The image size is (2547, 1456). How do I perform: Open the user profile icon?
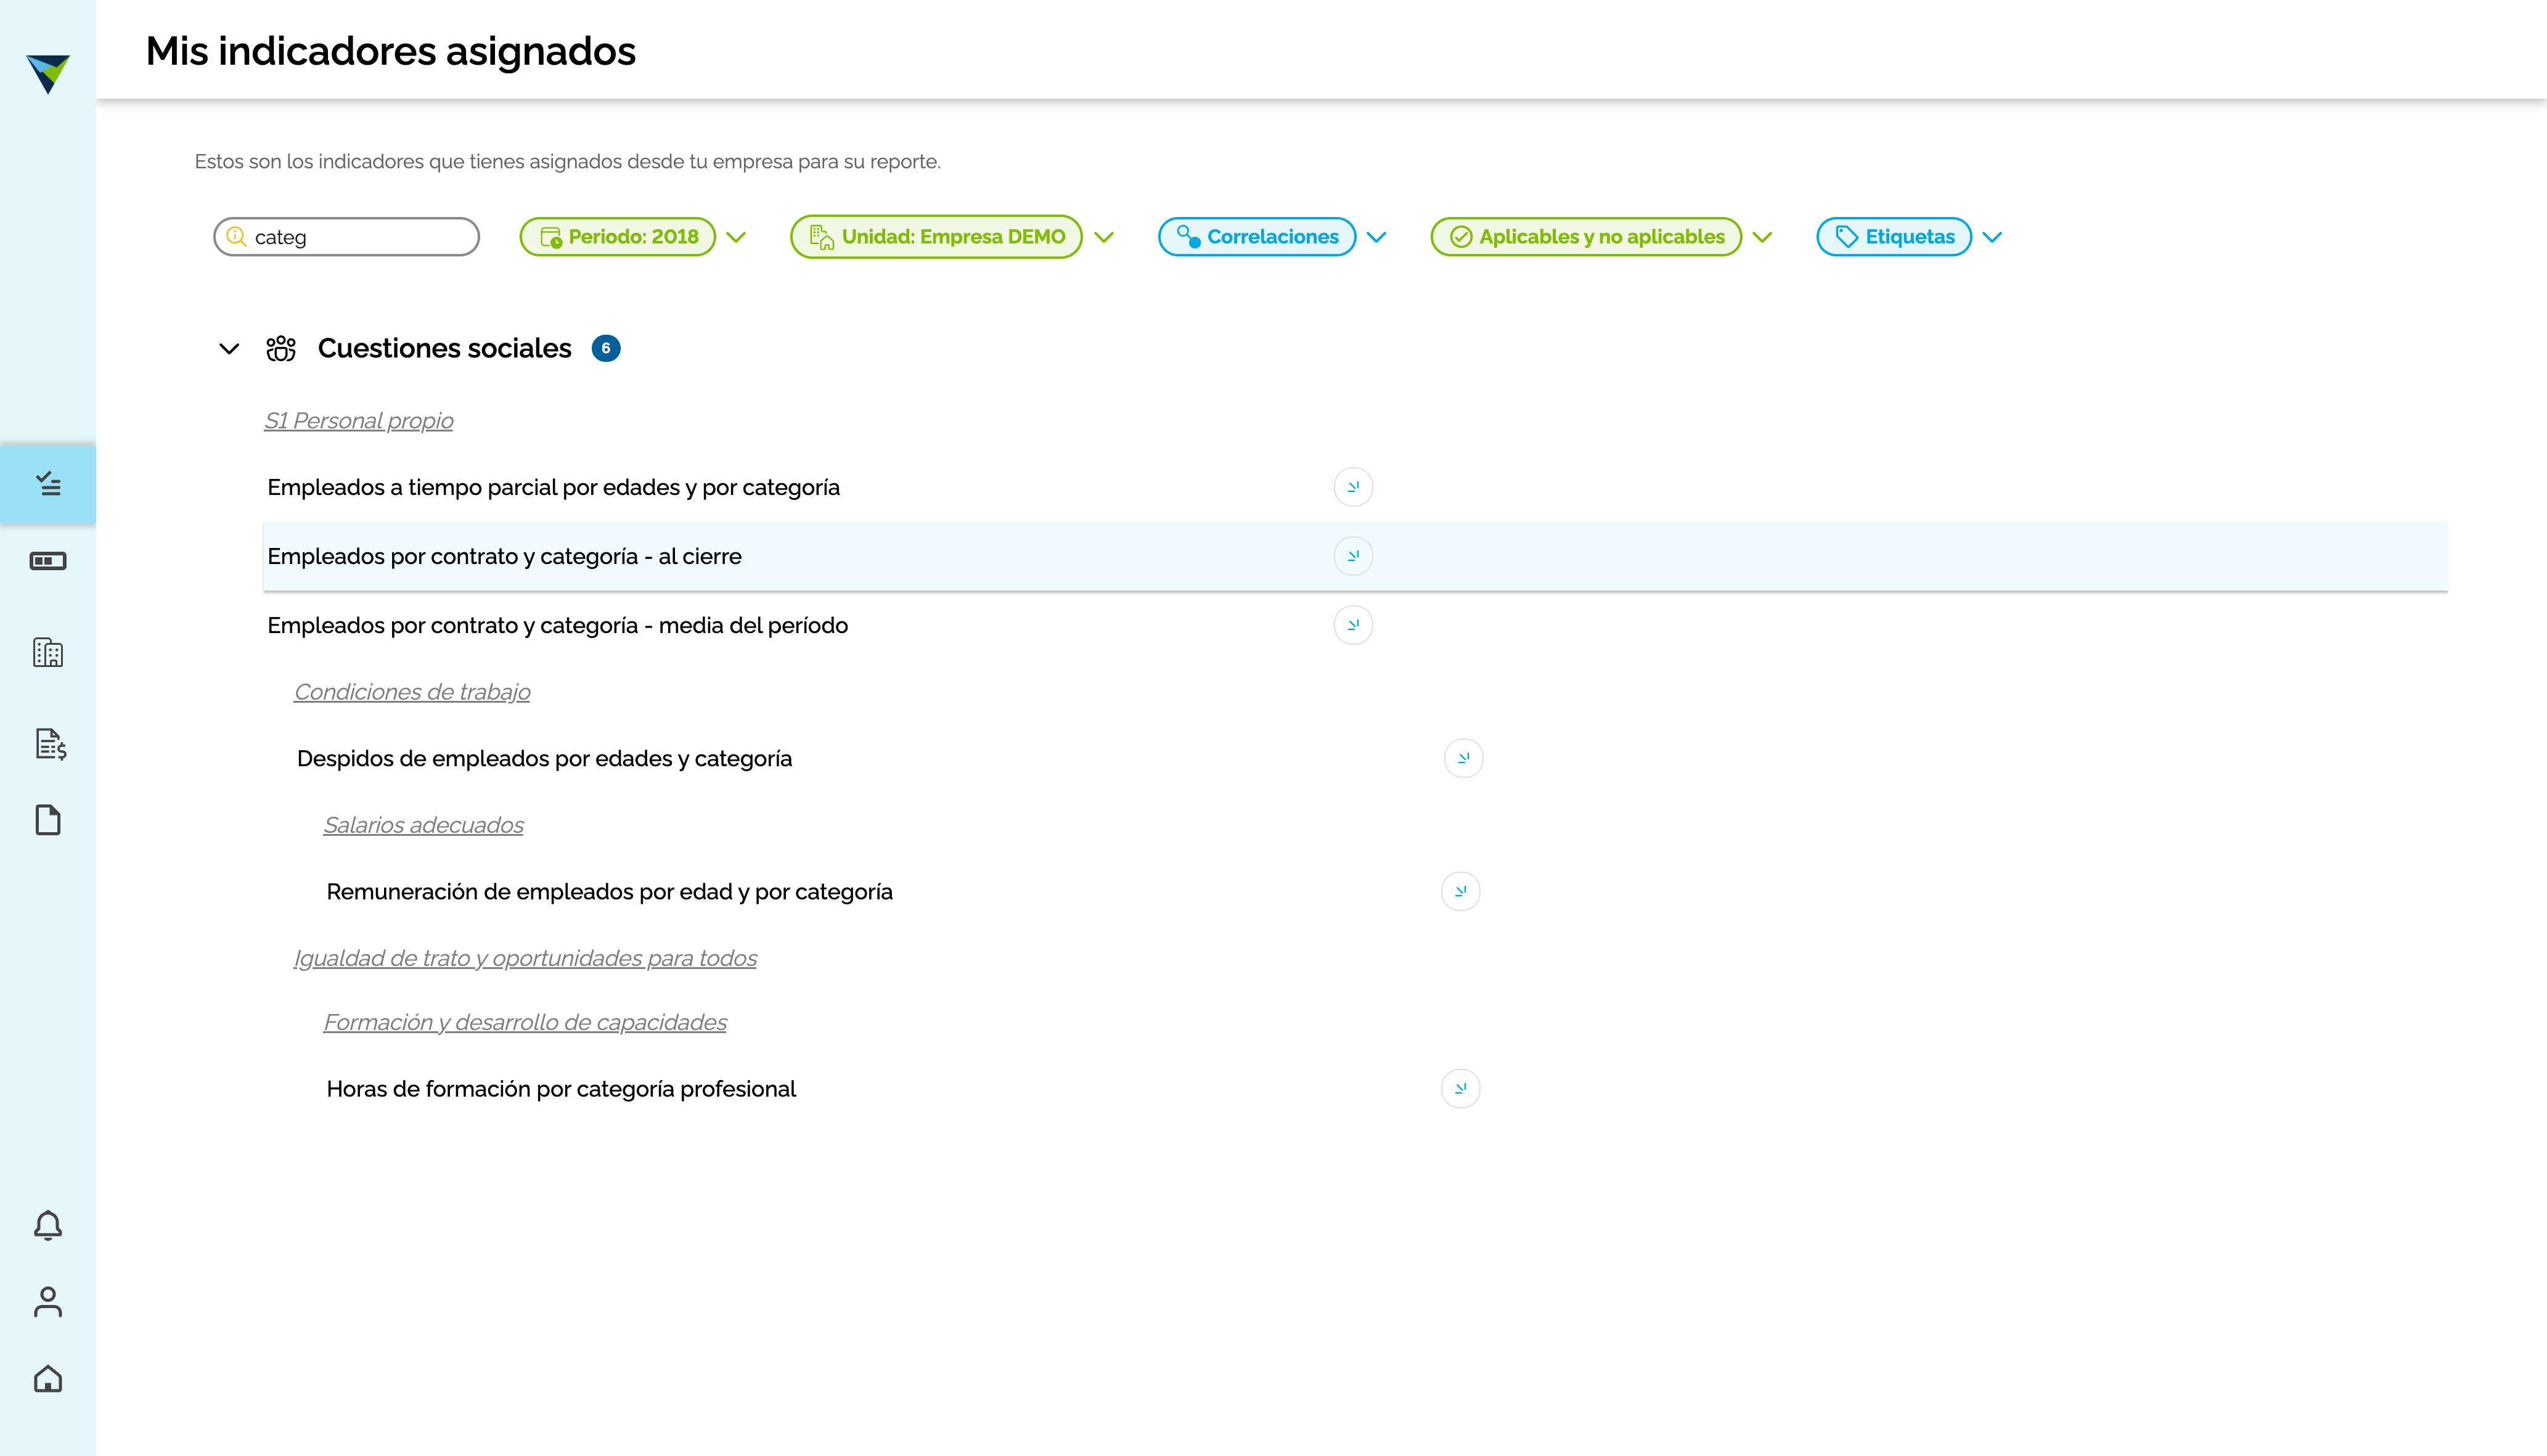[x=48, y=1302]
